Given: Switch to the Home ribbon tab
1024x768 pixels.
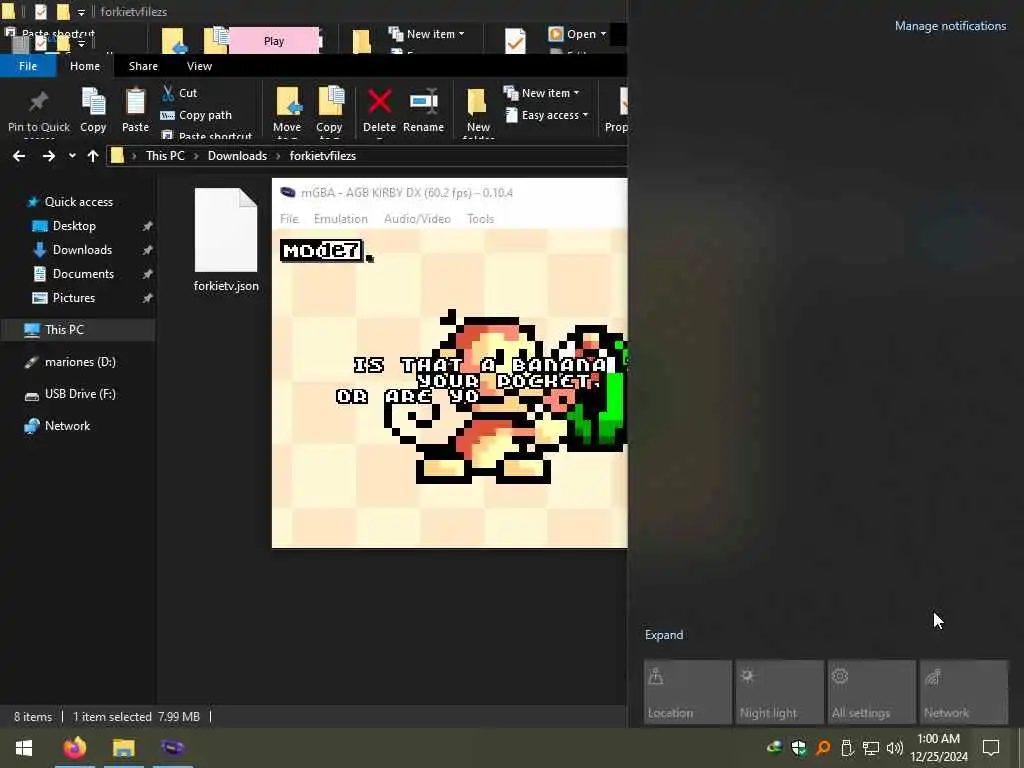Looking at the screenshot, I should click(85, 66).
